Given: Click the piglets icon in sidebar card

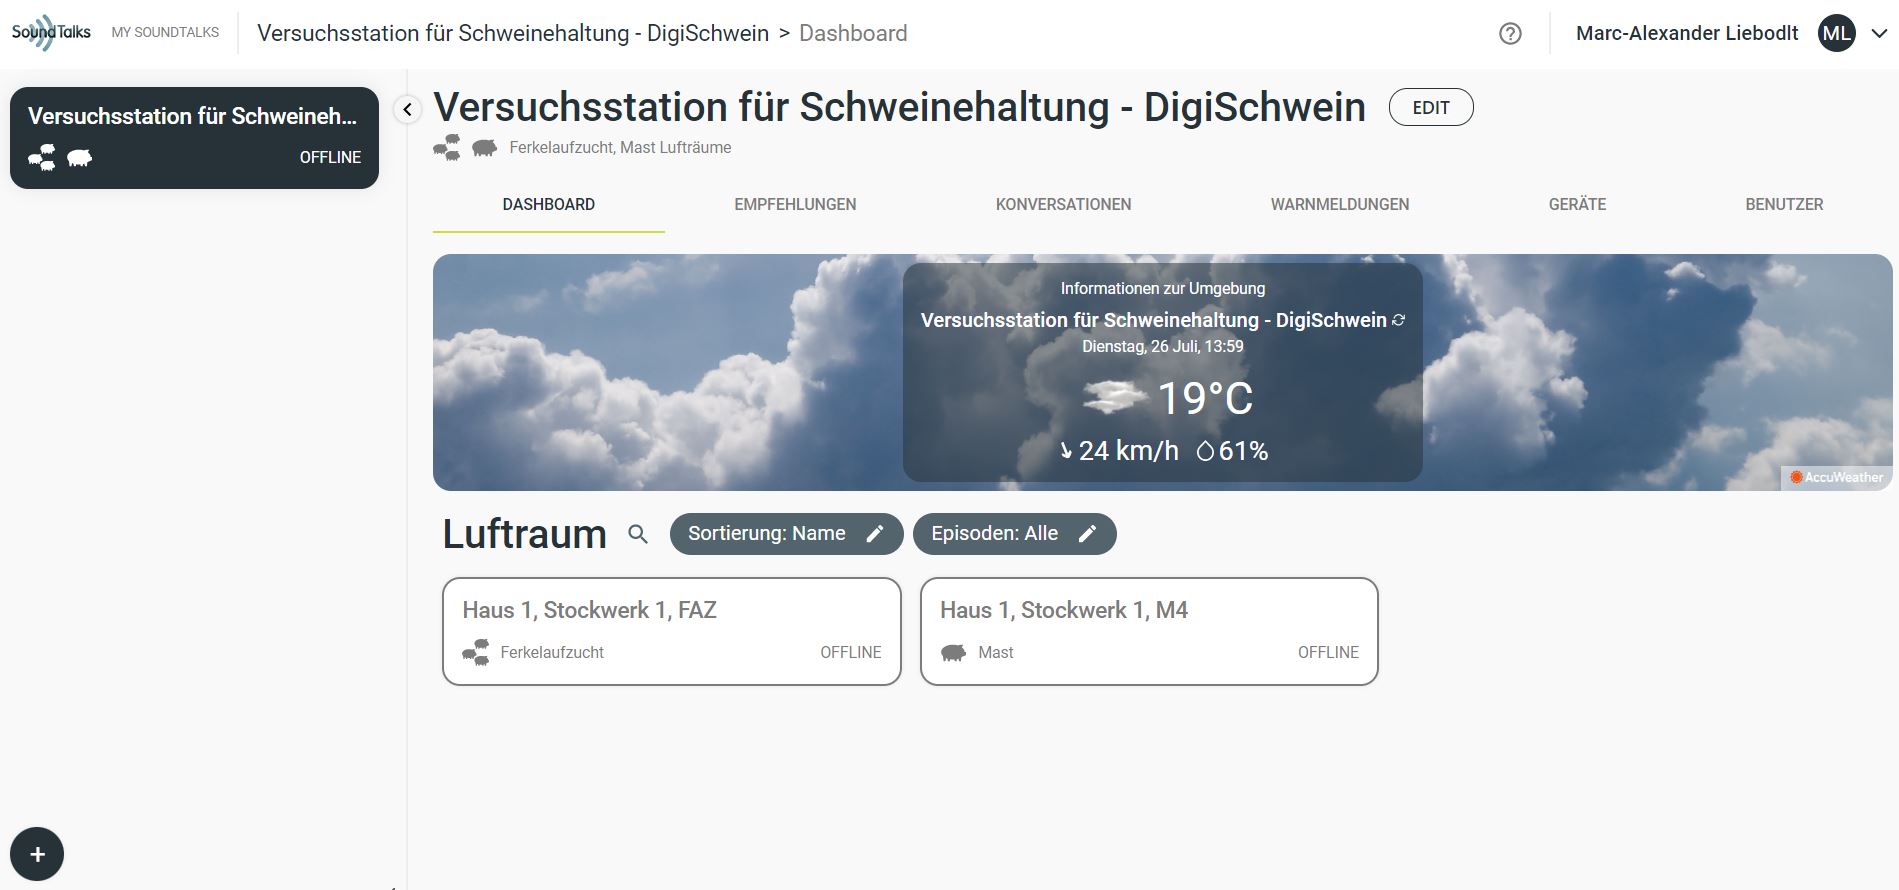Looking at the screenshot, I should (x=42, y=158).
